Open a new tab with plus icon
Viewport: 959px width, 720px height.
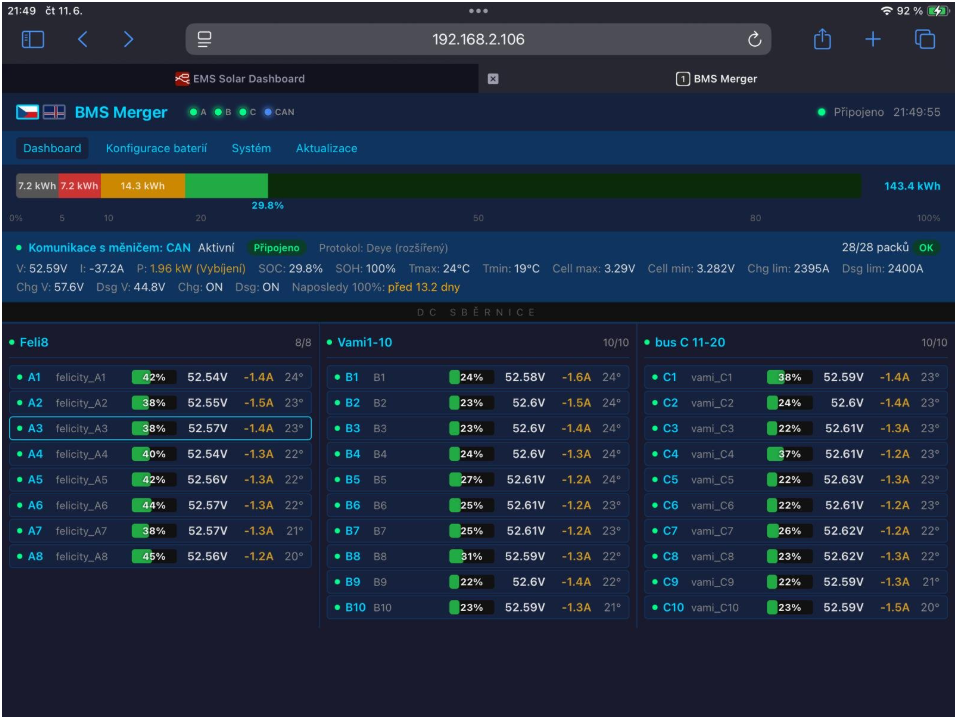[873, 40]
